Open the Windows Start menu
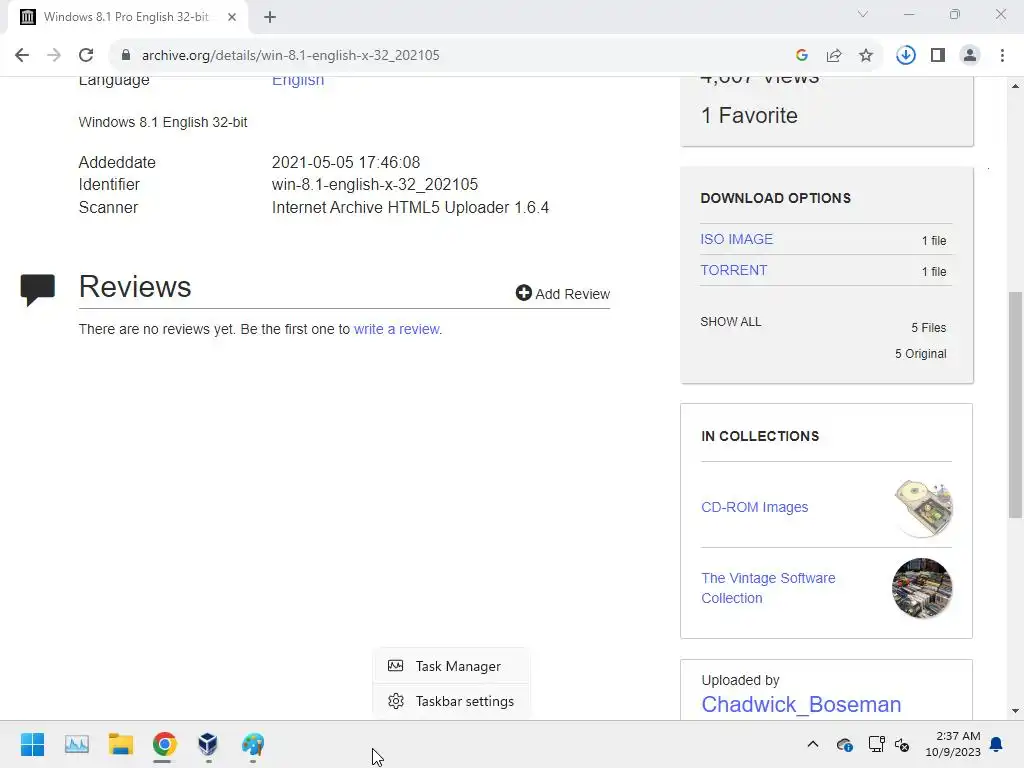Image resolution: width=1024 pixels, height=768 pixels. 33,744
